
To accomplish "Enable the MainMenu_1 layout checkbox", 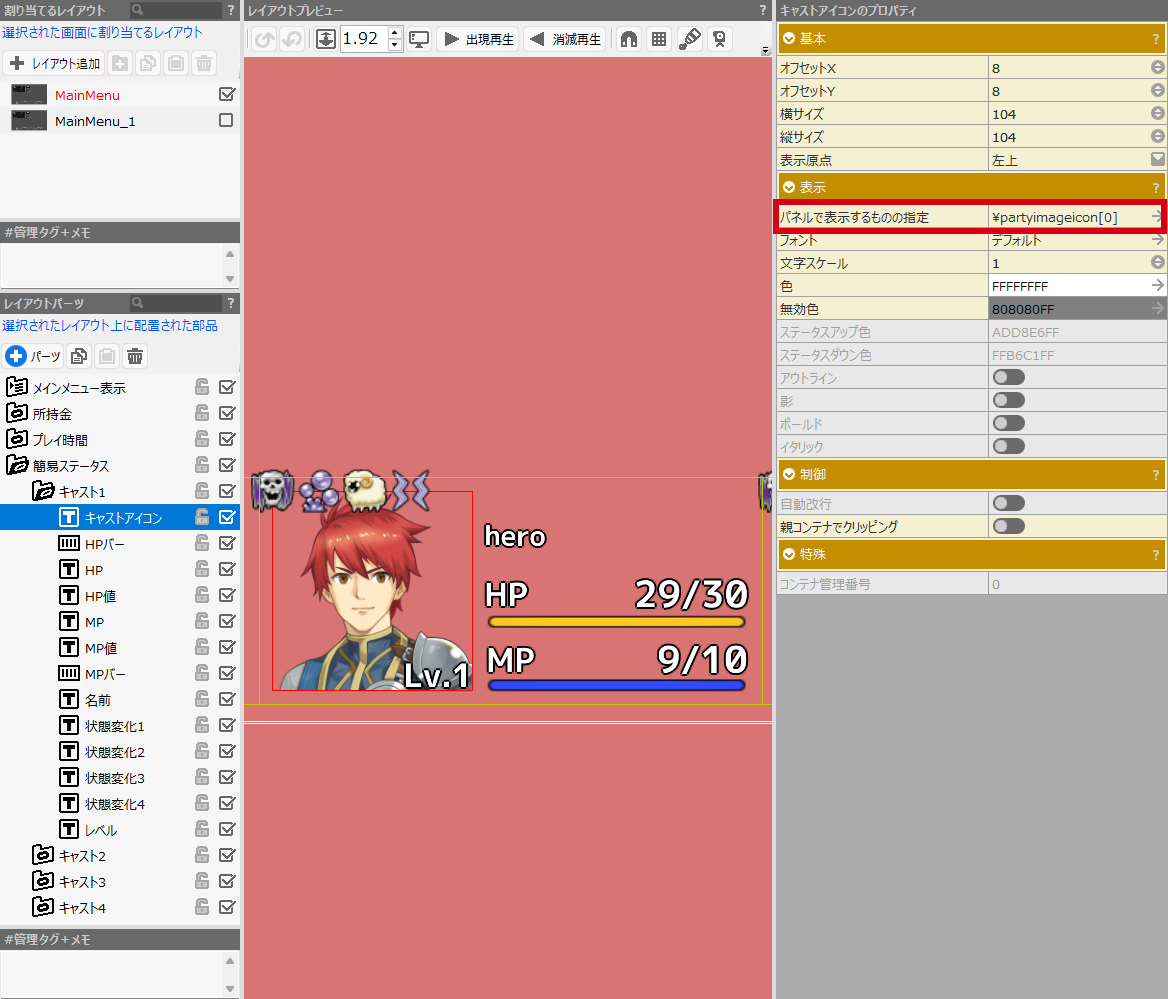I will click(x=226, y=121).
